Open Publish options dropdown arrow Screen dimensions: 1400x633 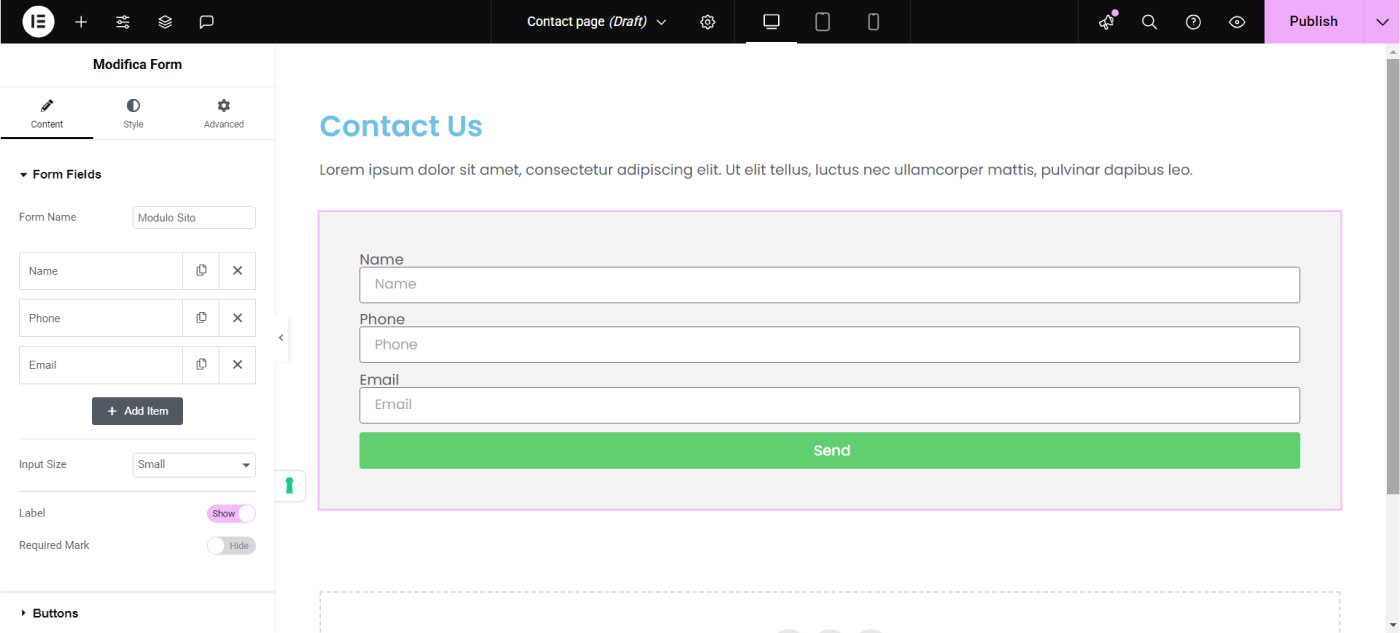1381,22
